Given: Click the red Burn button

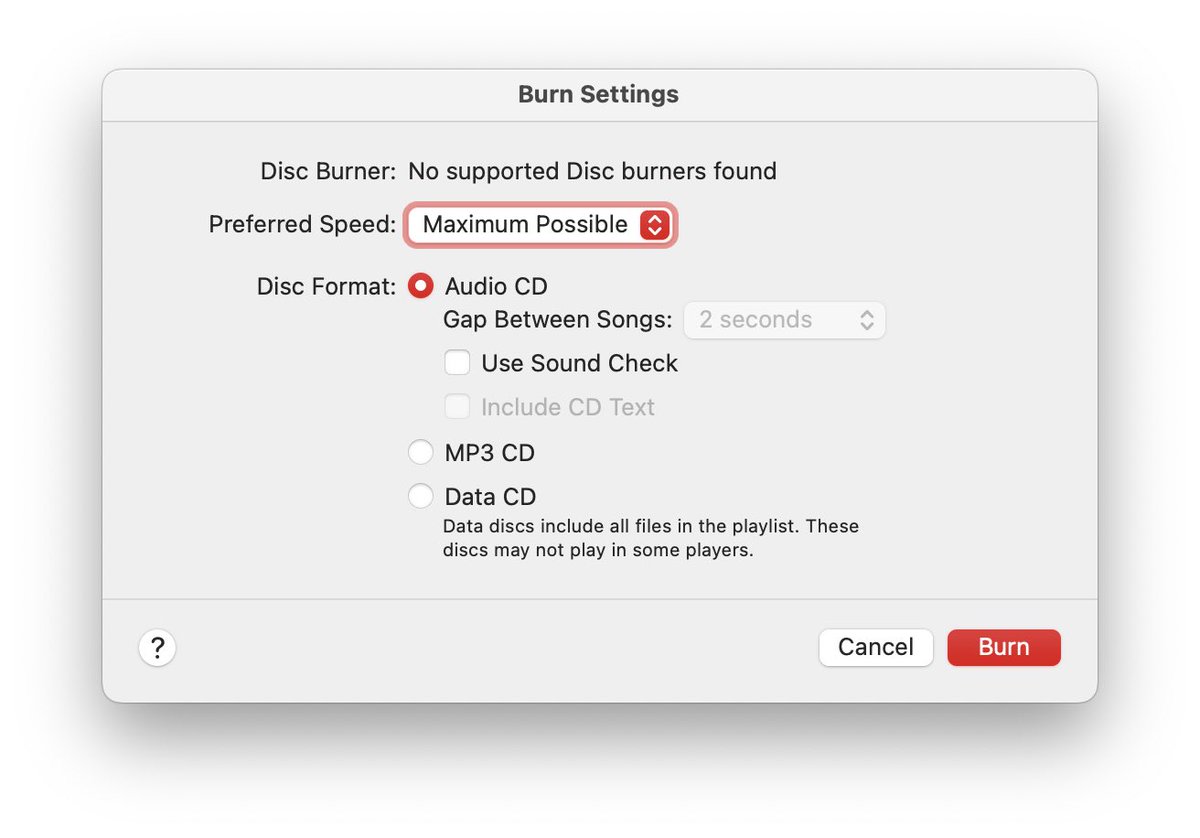Looking at the screenshot, I should (1004, 647).
